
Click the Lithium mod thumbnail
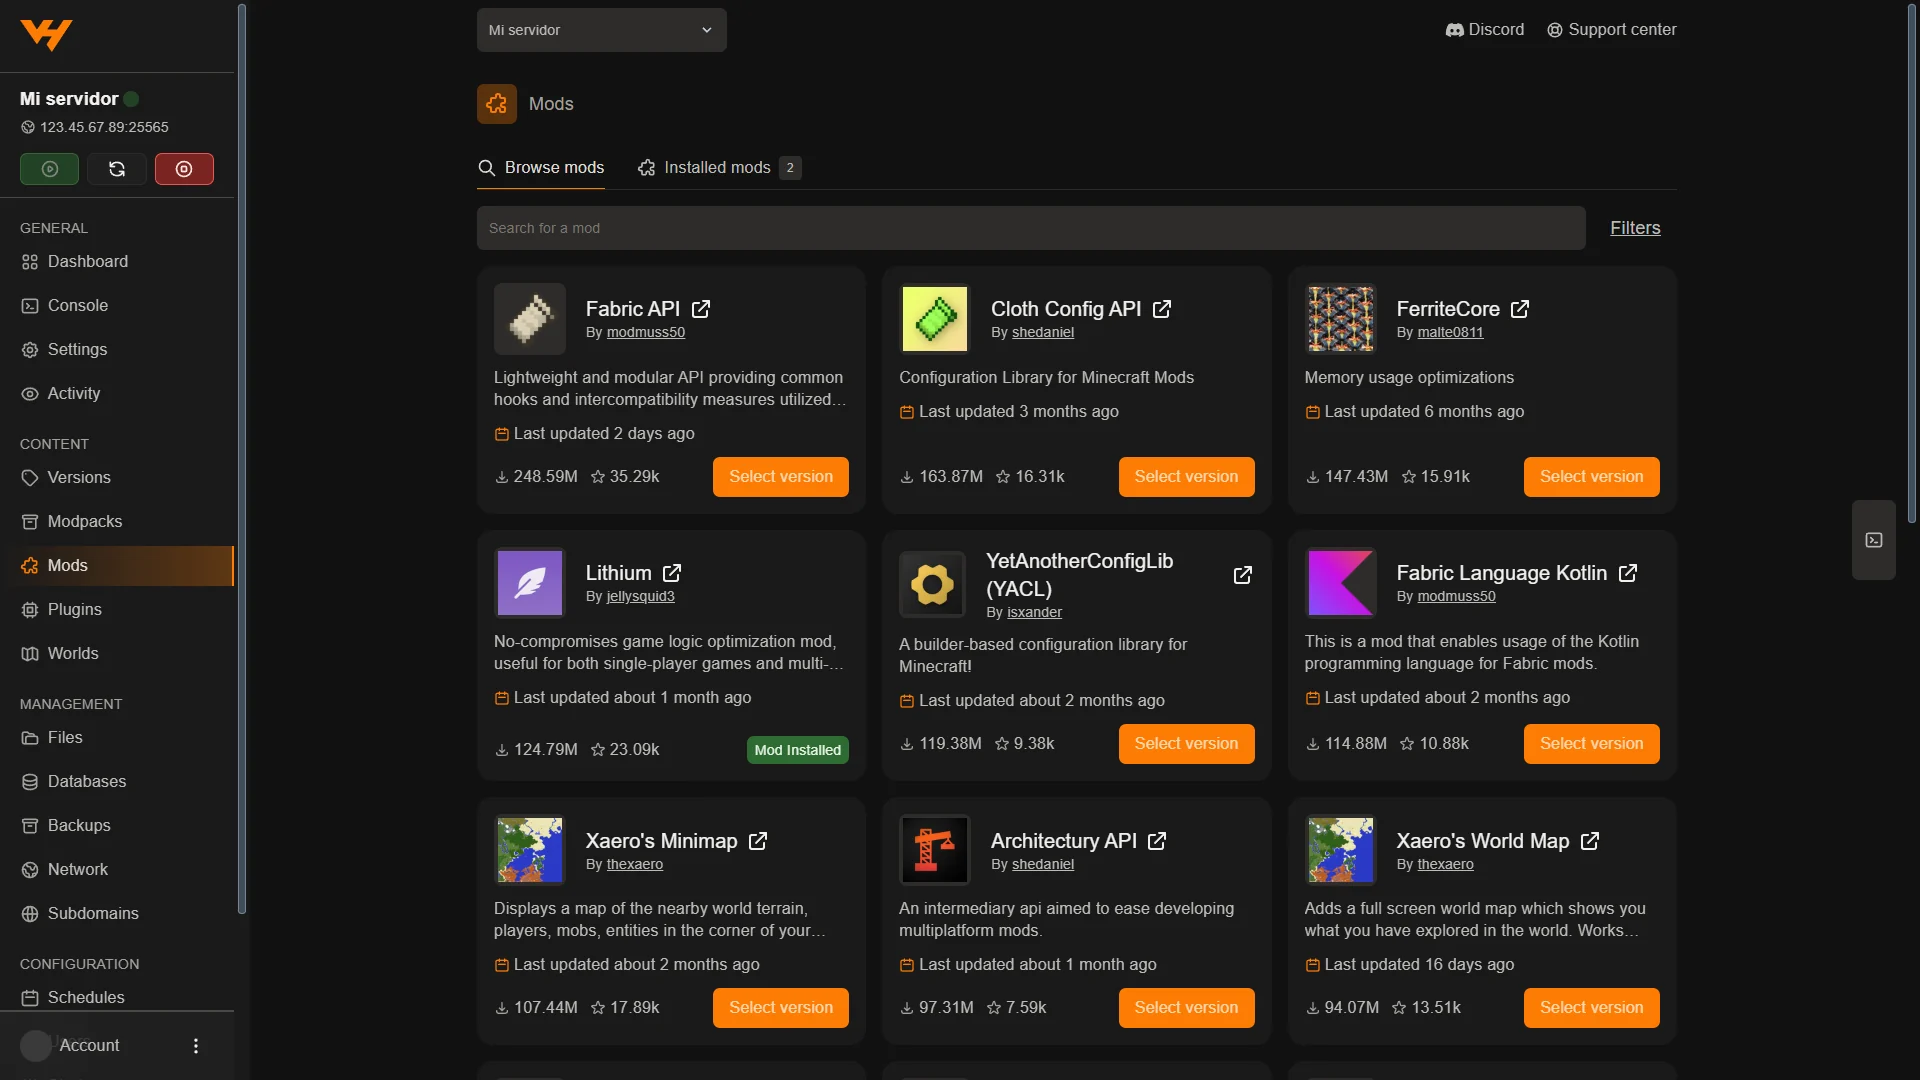(x=530, y=583)
